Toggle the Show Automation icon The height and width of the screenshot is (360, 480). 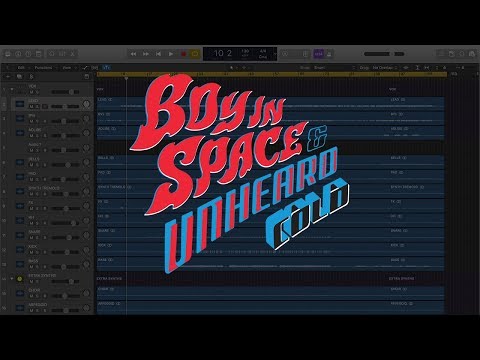(x=85, y=68)
